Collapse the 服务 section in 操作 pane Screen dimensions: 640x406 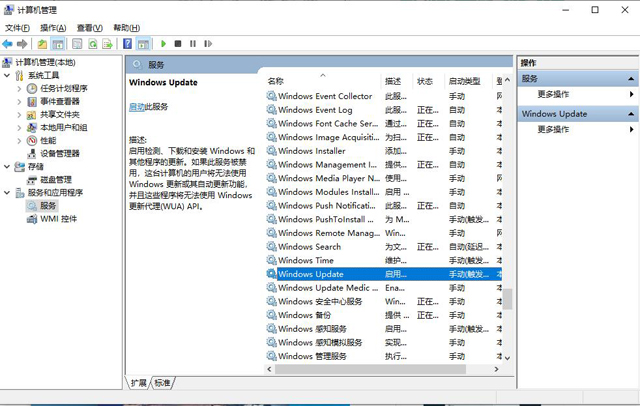pyautogui.click(x=631, y=79)
